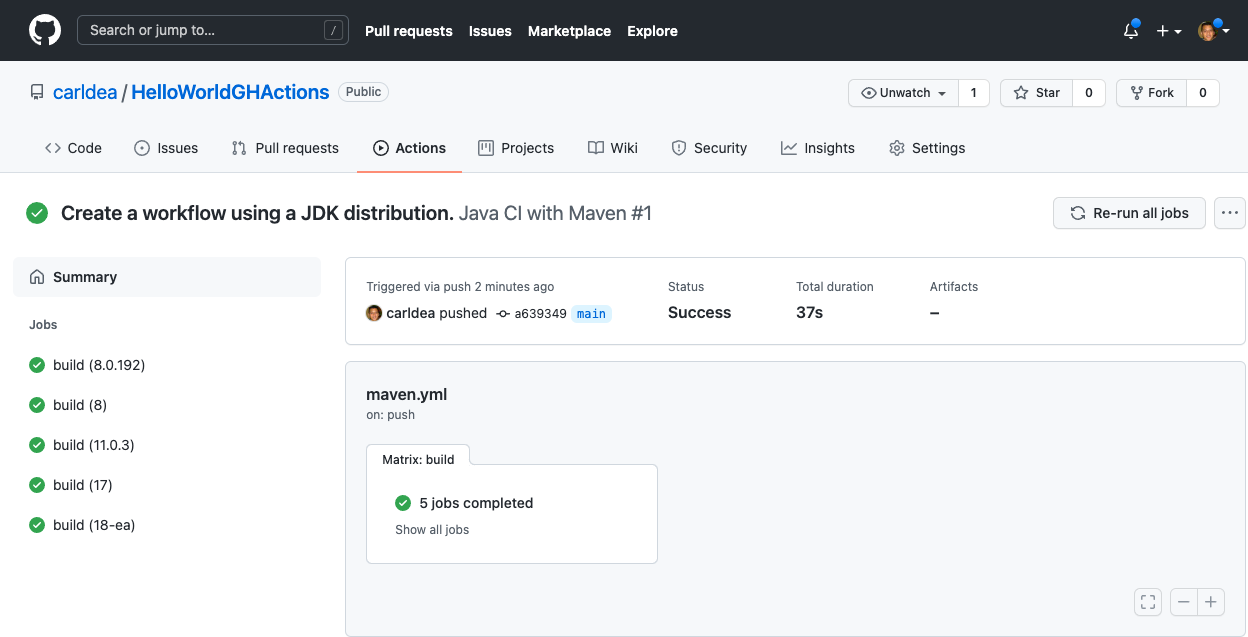1248x637 pixels.
Task: Open HelloWorldGHActions repository link
Action: (230, 92)
